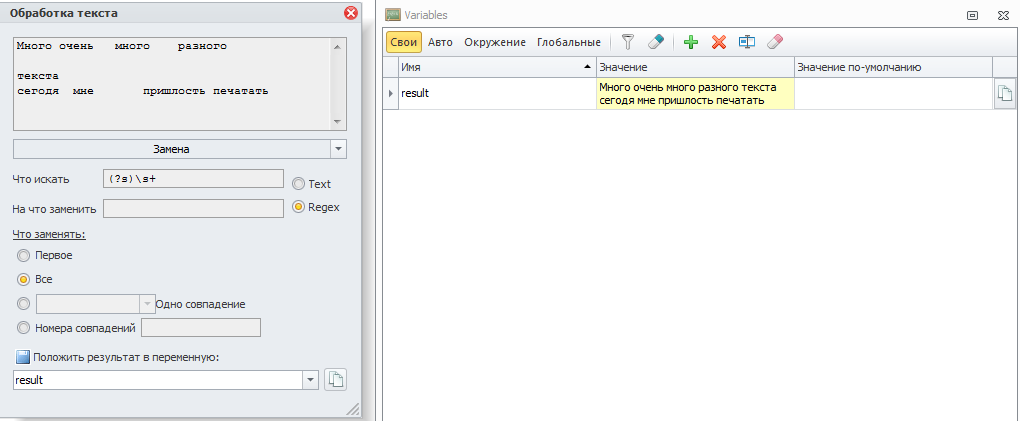
Task: Select the Одно совпадение radio option
Action: coord(24,304)
